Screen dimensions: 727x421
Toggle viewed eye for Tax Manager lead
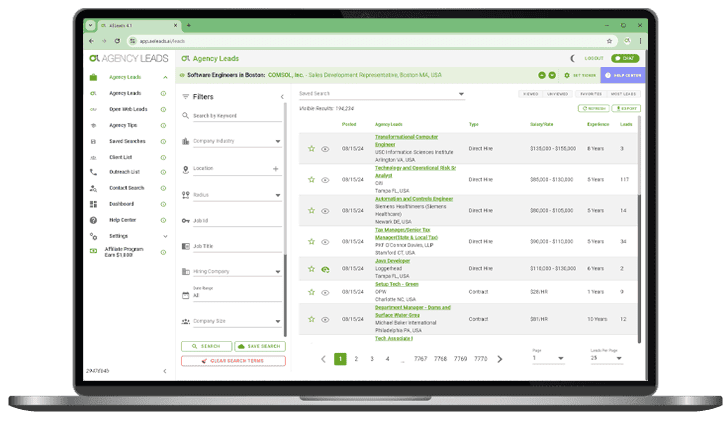click(x=325, y=242)
